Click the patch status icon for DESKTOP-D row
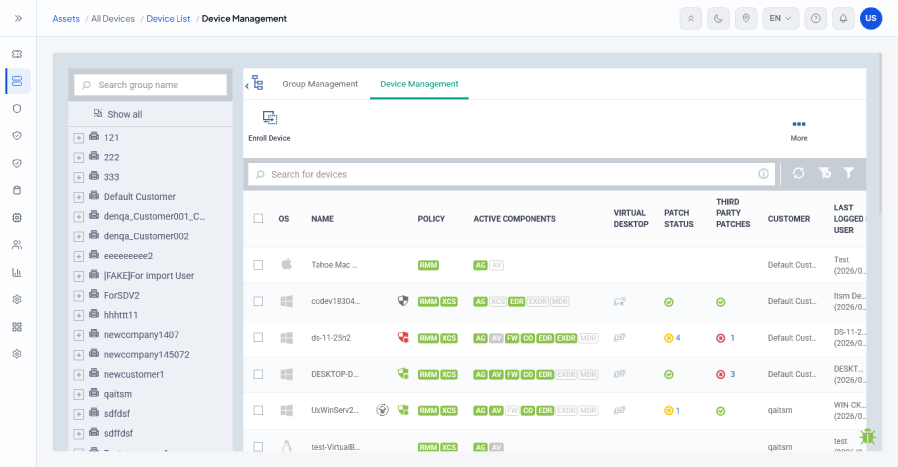This screenshot has width=898, height=467. (668, 374)
